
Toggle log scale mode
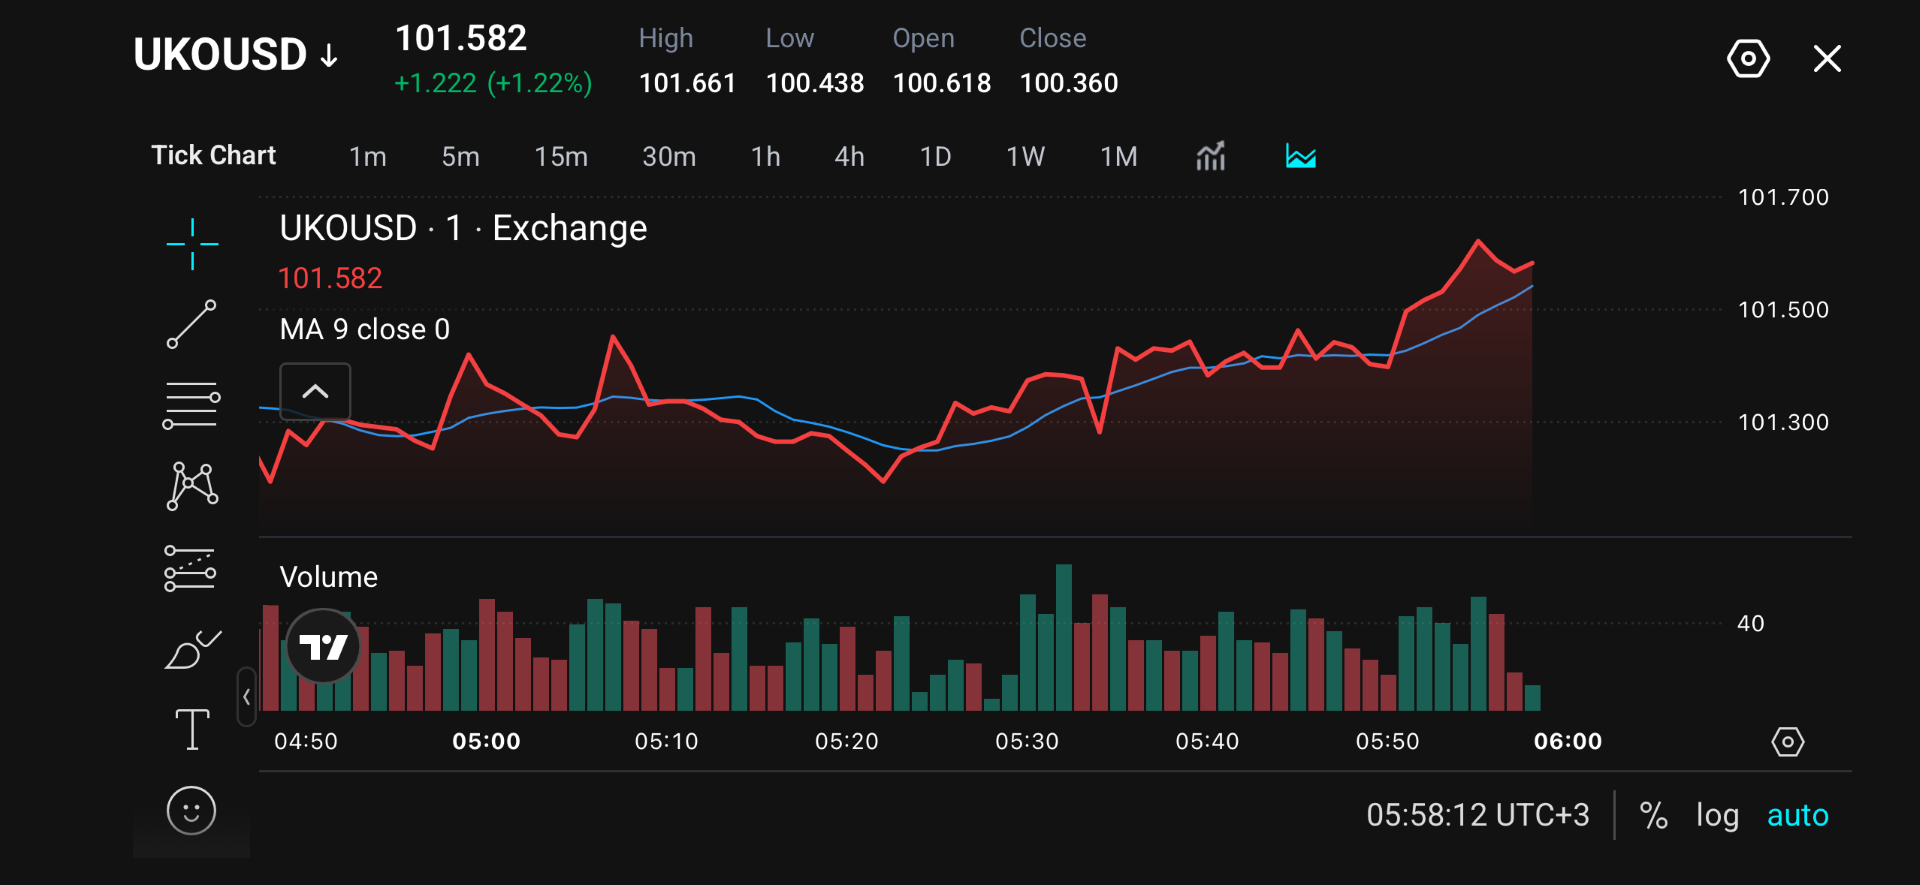(x=1717, y=816)
